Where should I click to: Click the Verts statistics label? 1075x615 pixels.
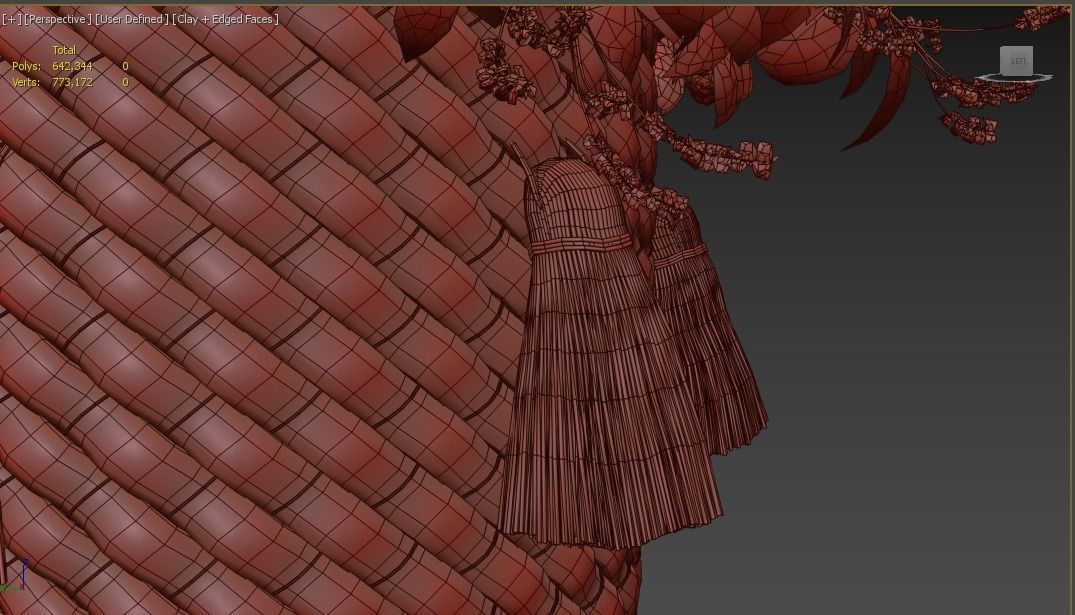point(26,82)
